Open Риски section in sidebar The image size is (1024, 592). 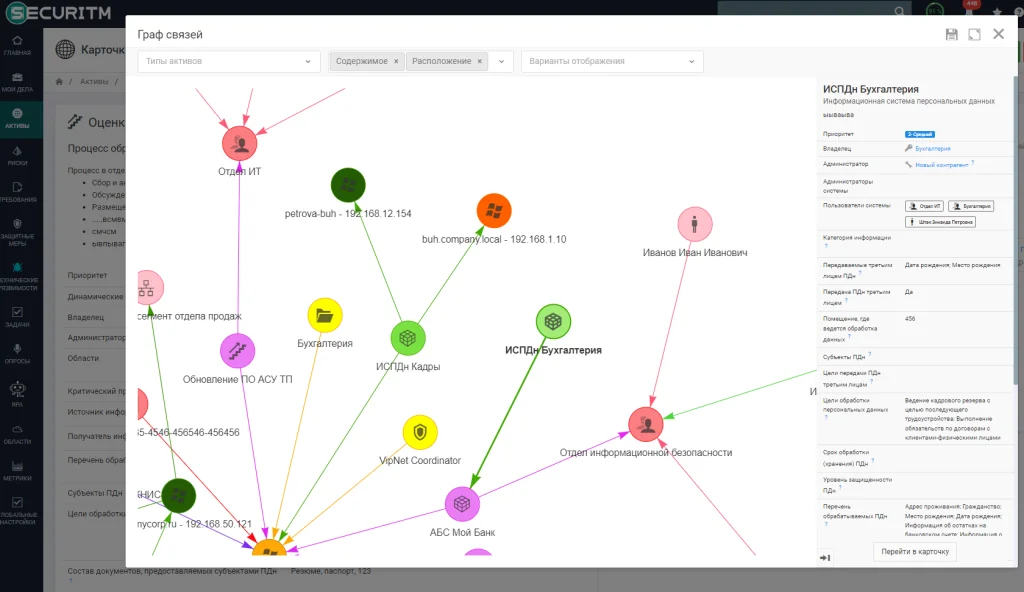[18, 156]
